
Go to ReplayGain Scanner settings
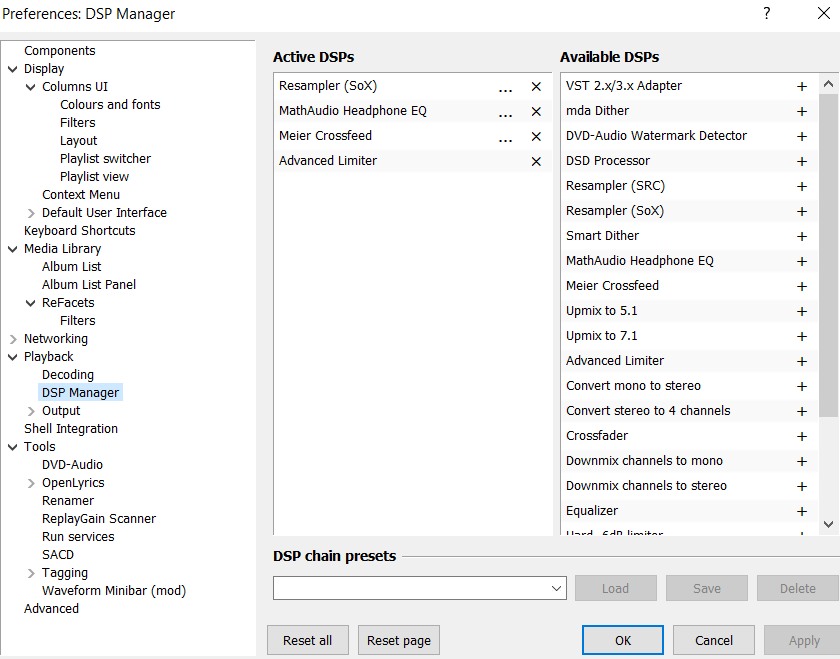(99, 519)
